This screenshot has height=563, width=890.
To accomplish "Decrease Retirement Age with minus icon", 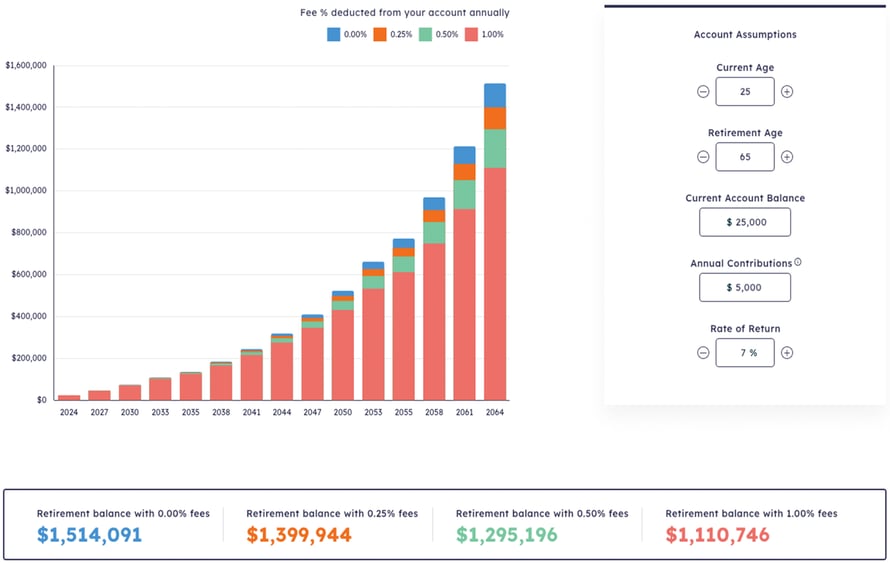I will (x=703, y=157).
